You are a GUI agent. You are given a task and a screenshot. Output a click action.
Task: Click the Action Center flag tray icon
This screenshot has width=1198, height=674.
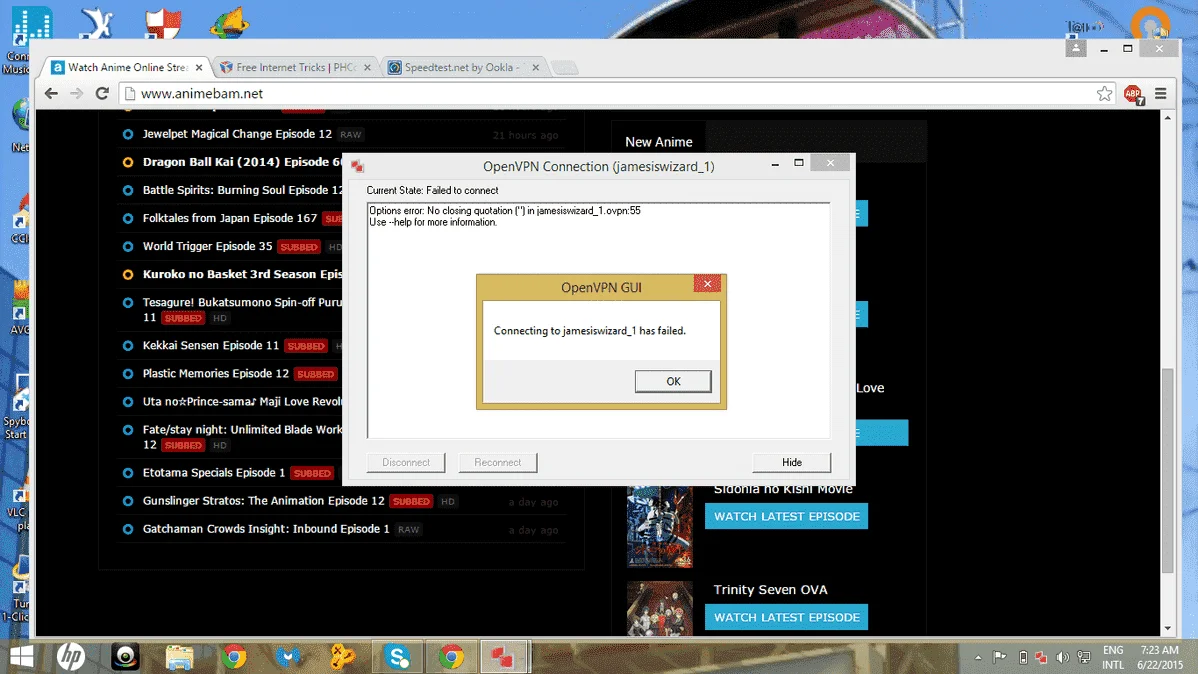[999, 657]
